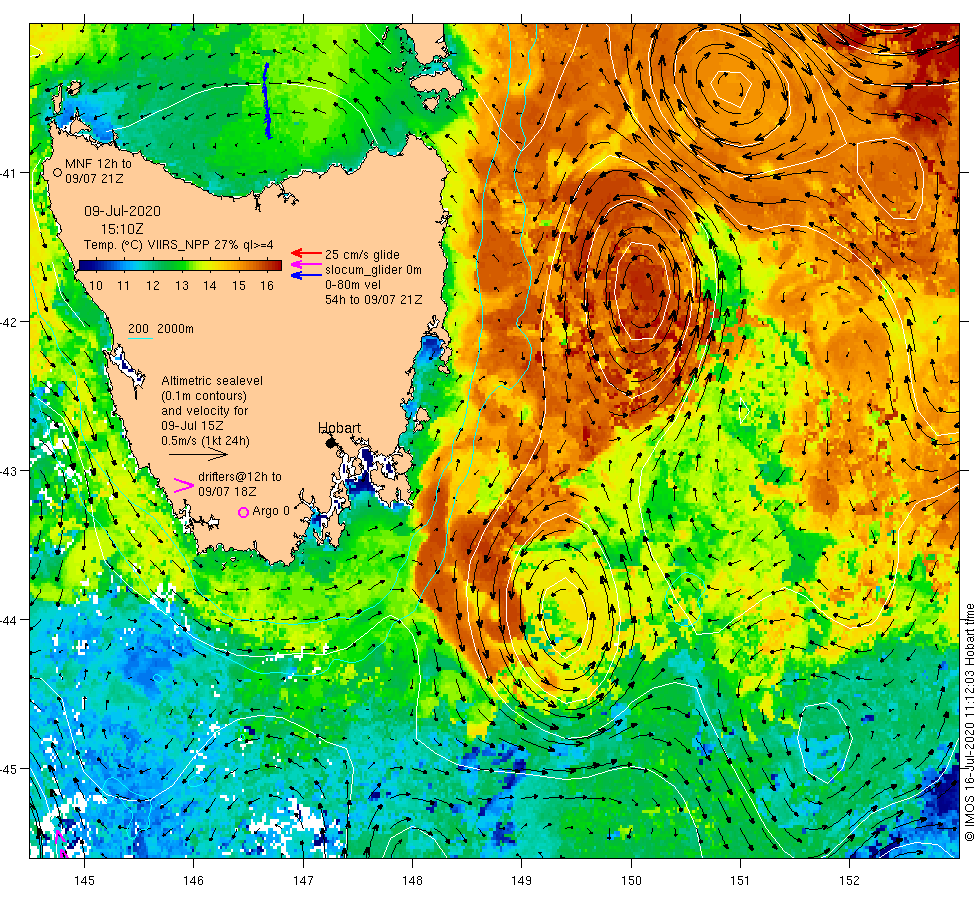Click the '25 cm/s glide' legend text
Screen dimensions: 980x900
coord(362,255)
